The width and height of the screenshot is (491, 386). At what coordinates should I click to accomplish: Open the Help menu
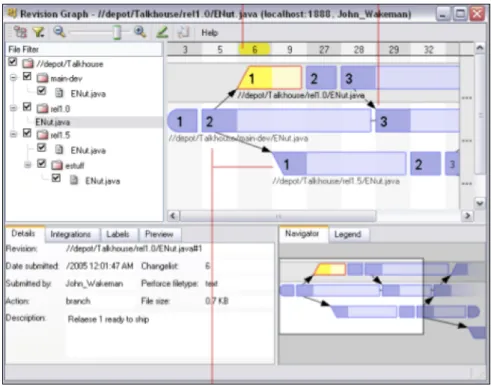210,33
